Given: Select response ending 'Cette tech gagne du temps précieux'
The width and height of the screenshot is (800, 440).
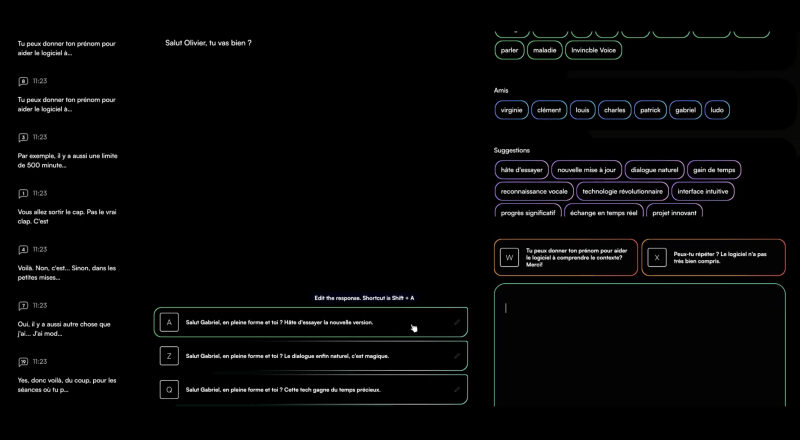Looking at the screenshot, I should coord(311,389).
